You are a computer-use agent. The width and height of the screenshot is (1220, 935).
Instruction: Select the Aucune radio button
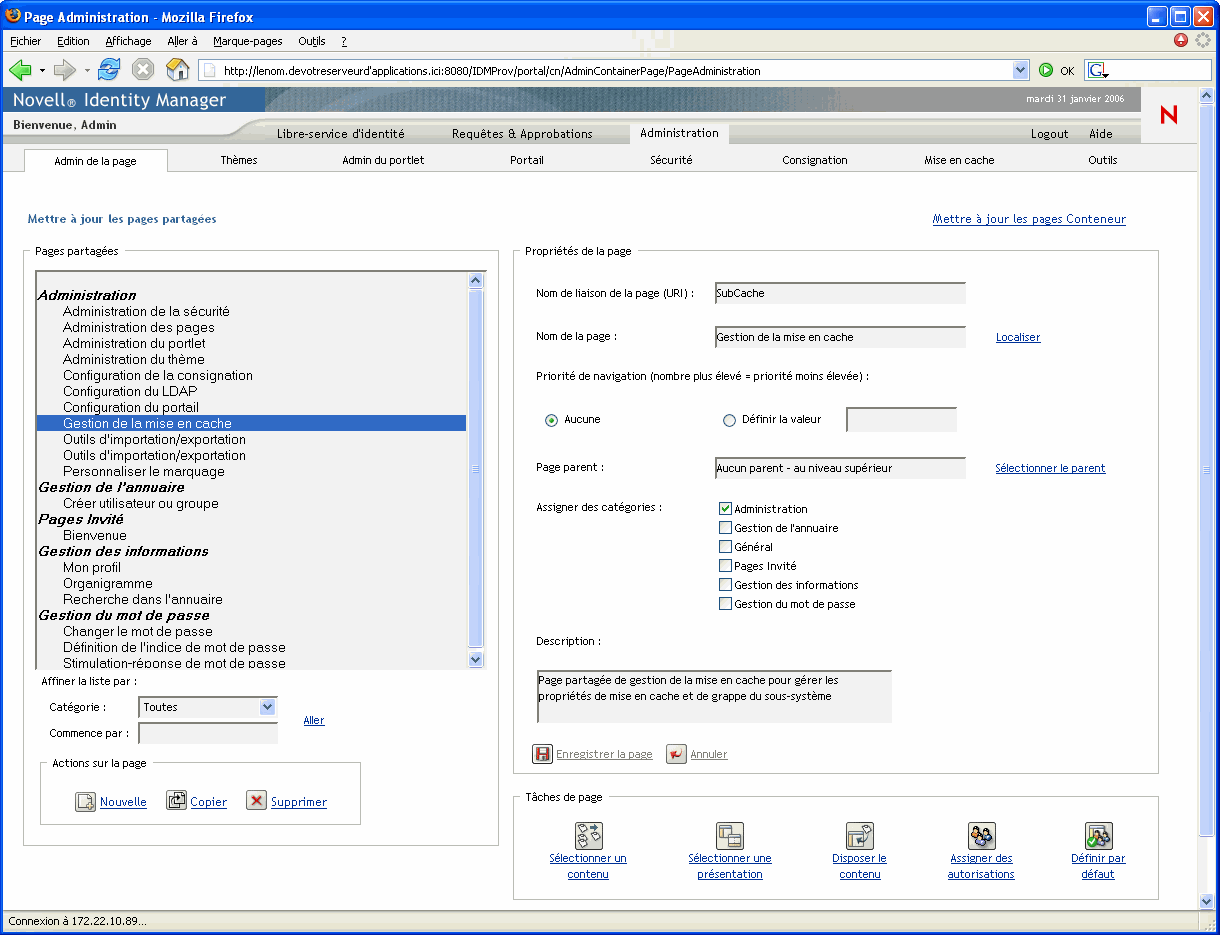click(551, 420)
